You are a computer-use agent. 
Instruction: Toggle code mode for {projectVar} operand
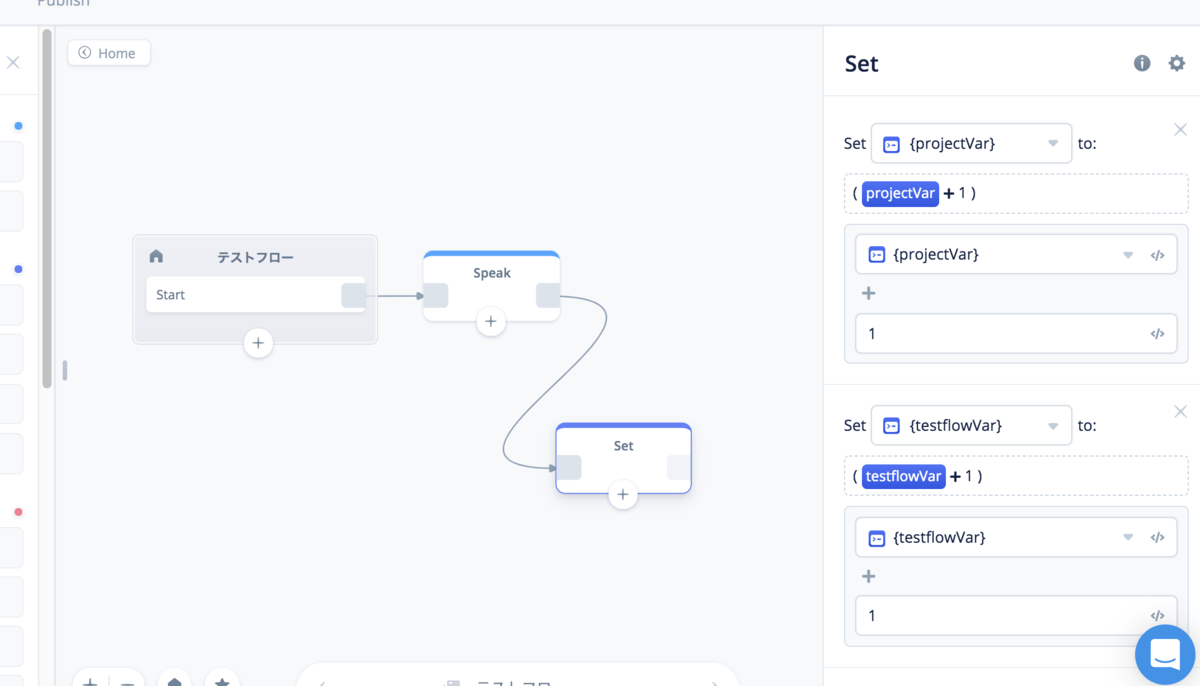[1158, 255]
